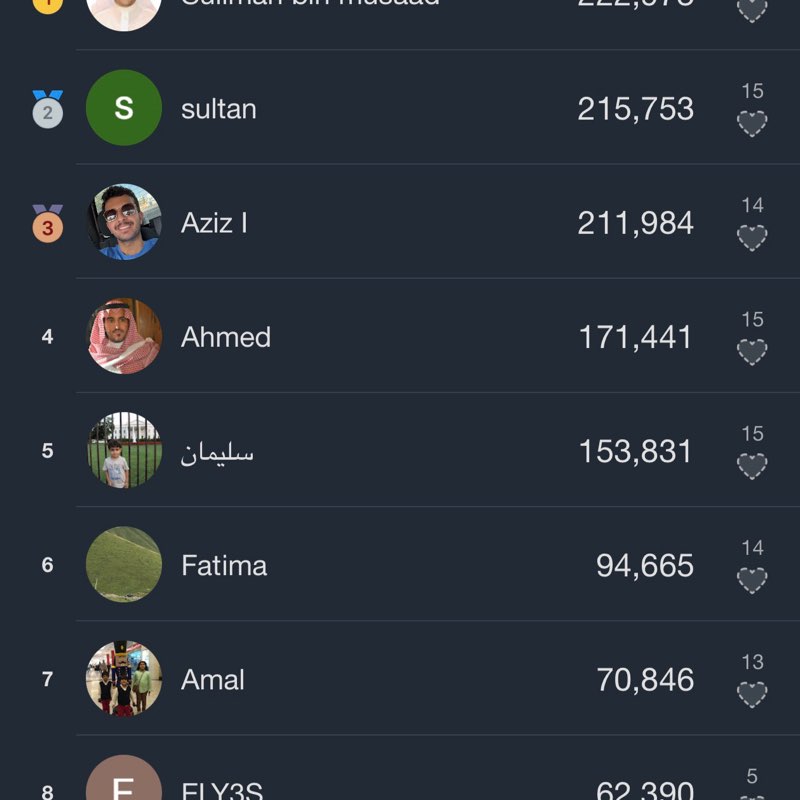
Task: Like Fatima's entry with the heart icon
Action: (x=752, y=579)
